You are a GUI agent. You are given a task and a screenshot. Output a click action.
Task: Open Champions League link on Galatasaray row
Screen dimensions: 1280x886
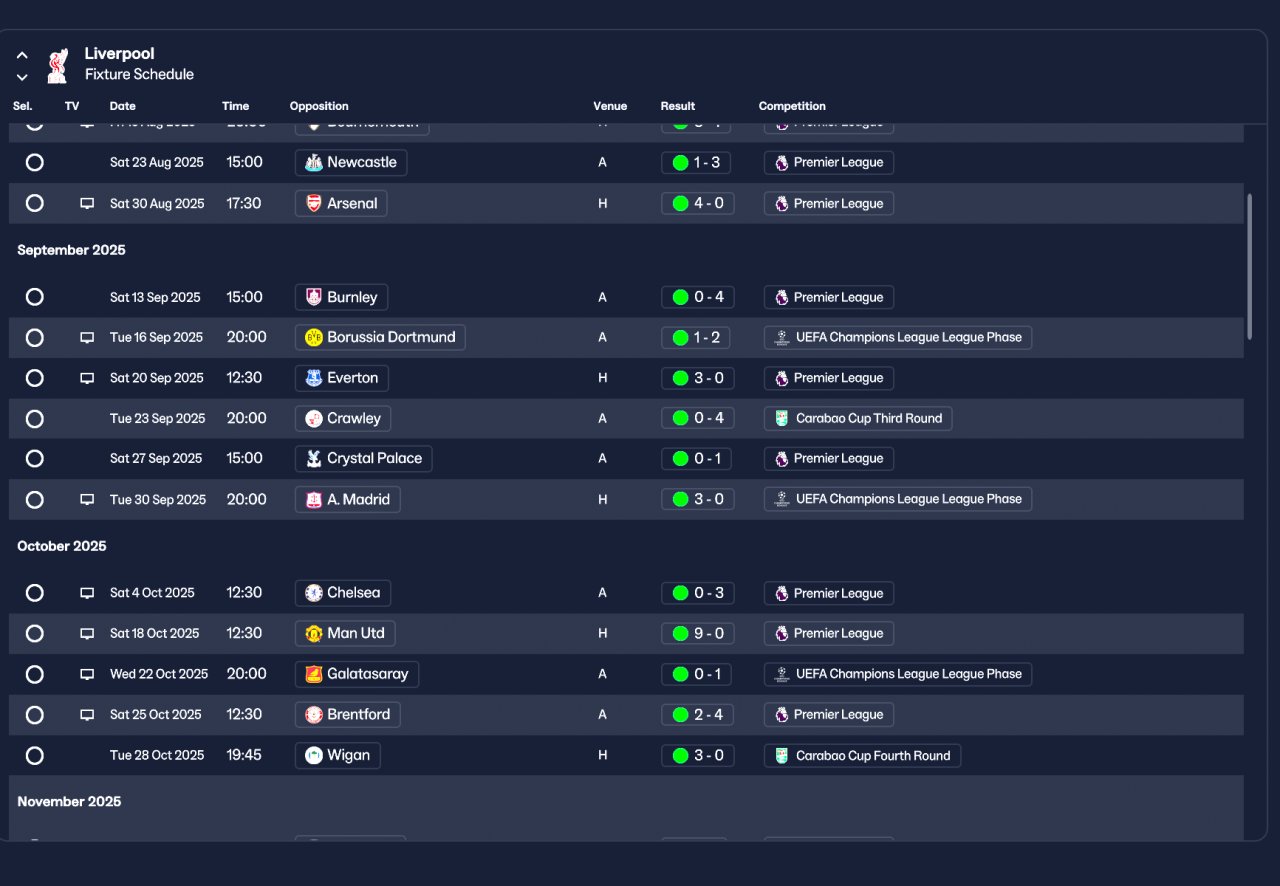coord(898,674)
